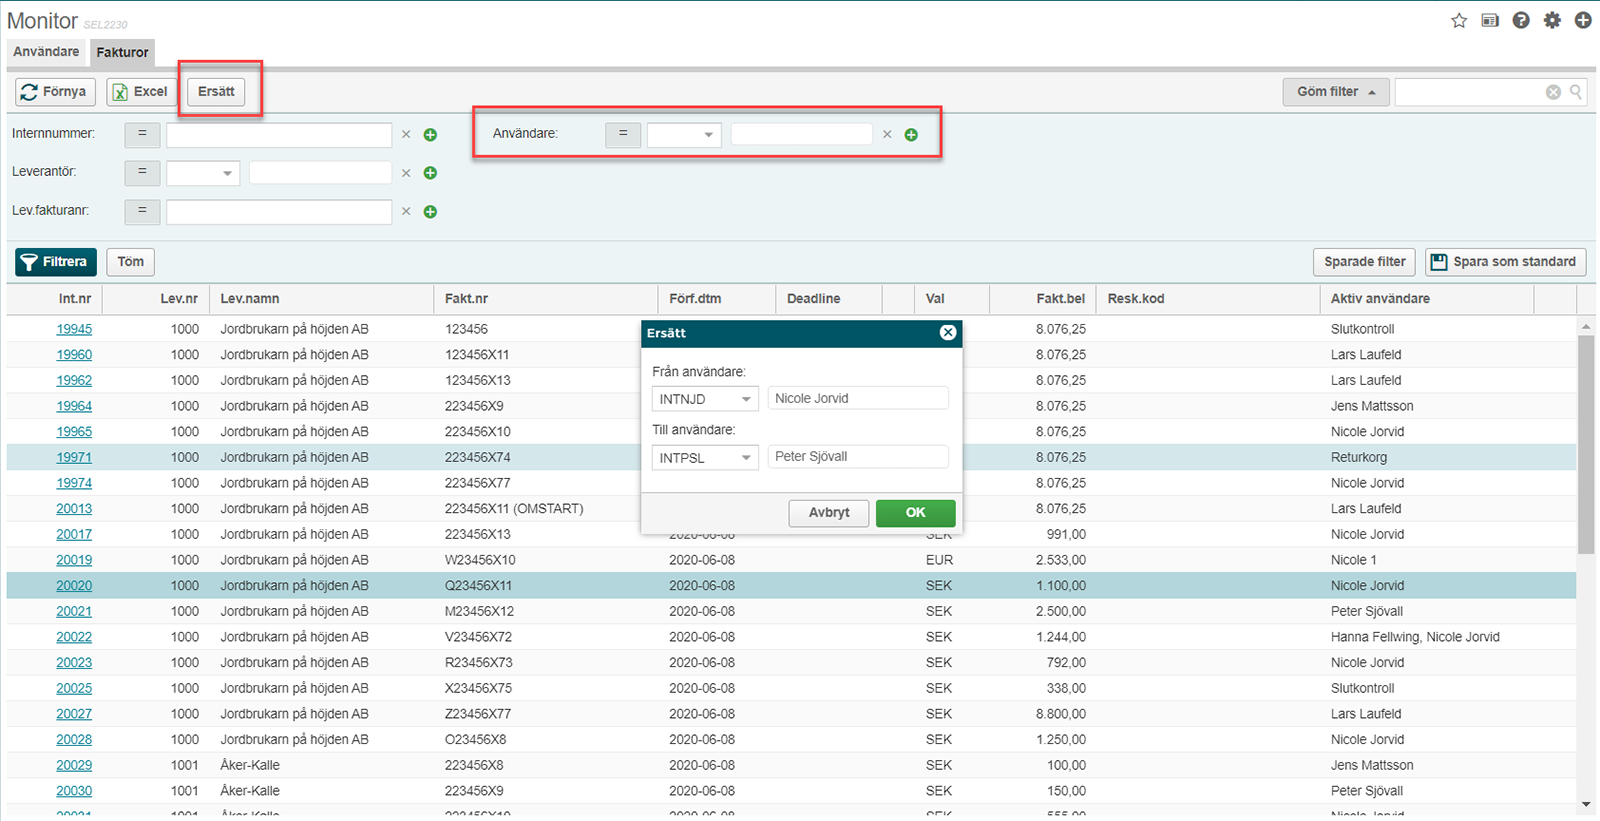Toggle the Internnummer equals operator
This screenshot has width=1600, height=821.
coord(142,134)
